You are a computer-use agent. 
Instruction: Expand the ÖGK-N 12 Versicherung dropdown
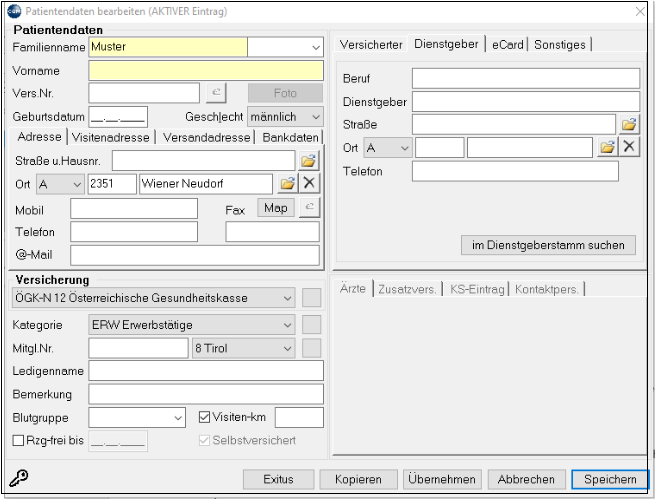[153, 298]
